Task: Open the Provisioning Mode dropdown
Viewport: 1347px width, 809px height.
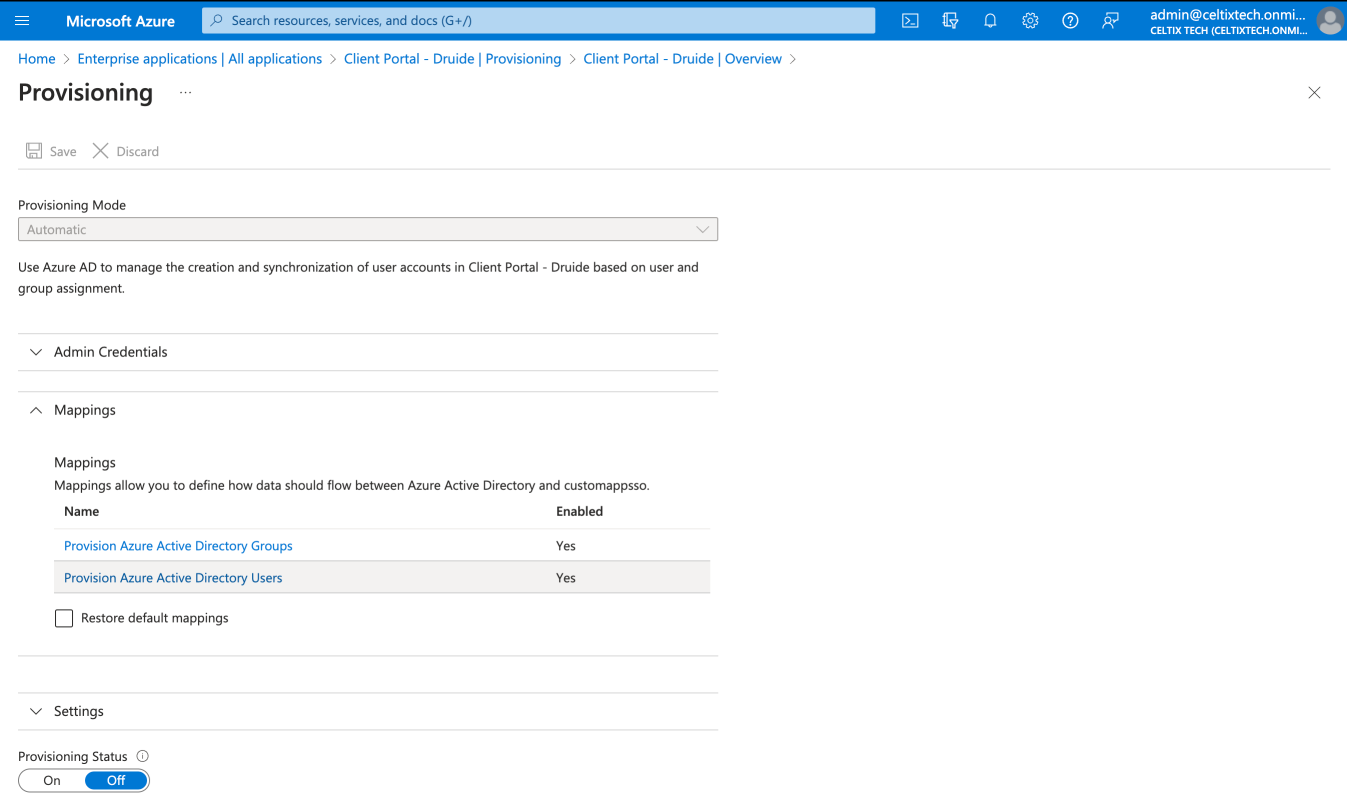Action: coord(368,229)
